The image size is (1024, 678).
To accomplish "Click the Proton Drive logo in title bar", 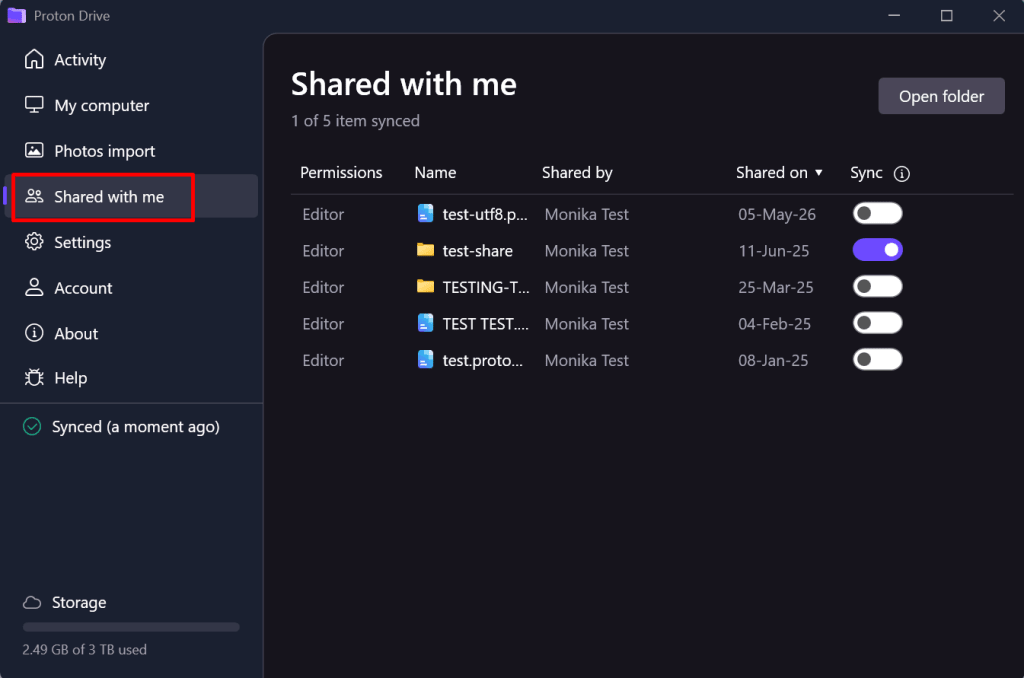I will [x=16, y=16].
